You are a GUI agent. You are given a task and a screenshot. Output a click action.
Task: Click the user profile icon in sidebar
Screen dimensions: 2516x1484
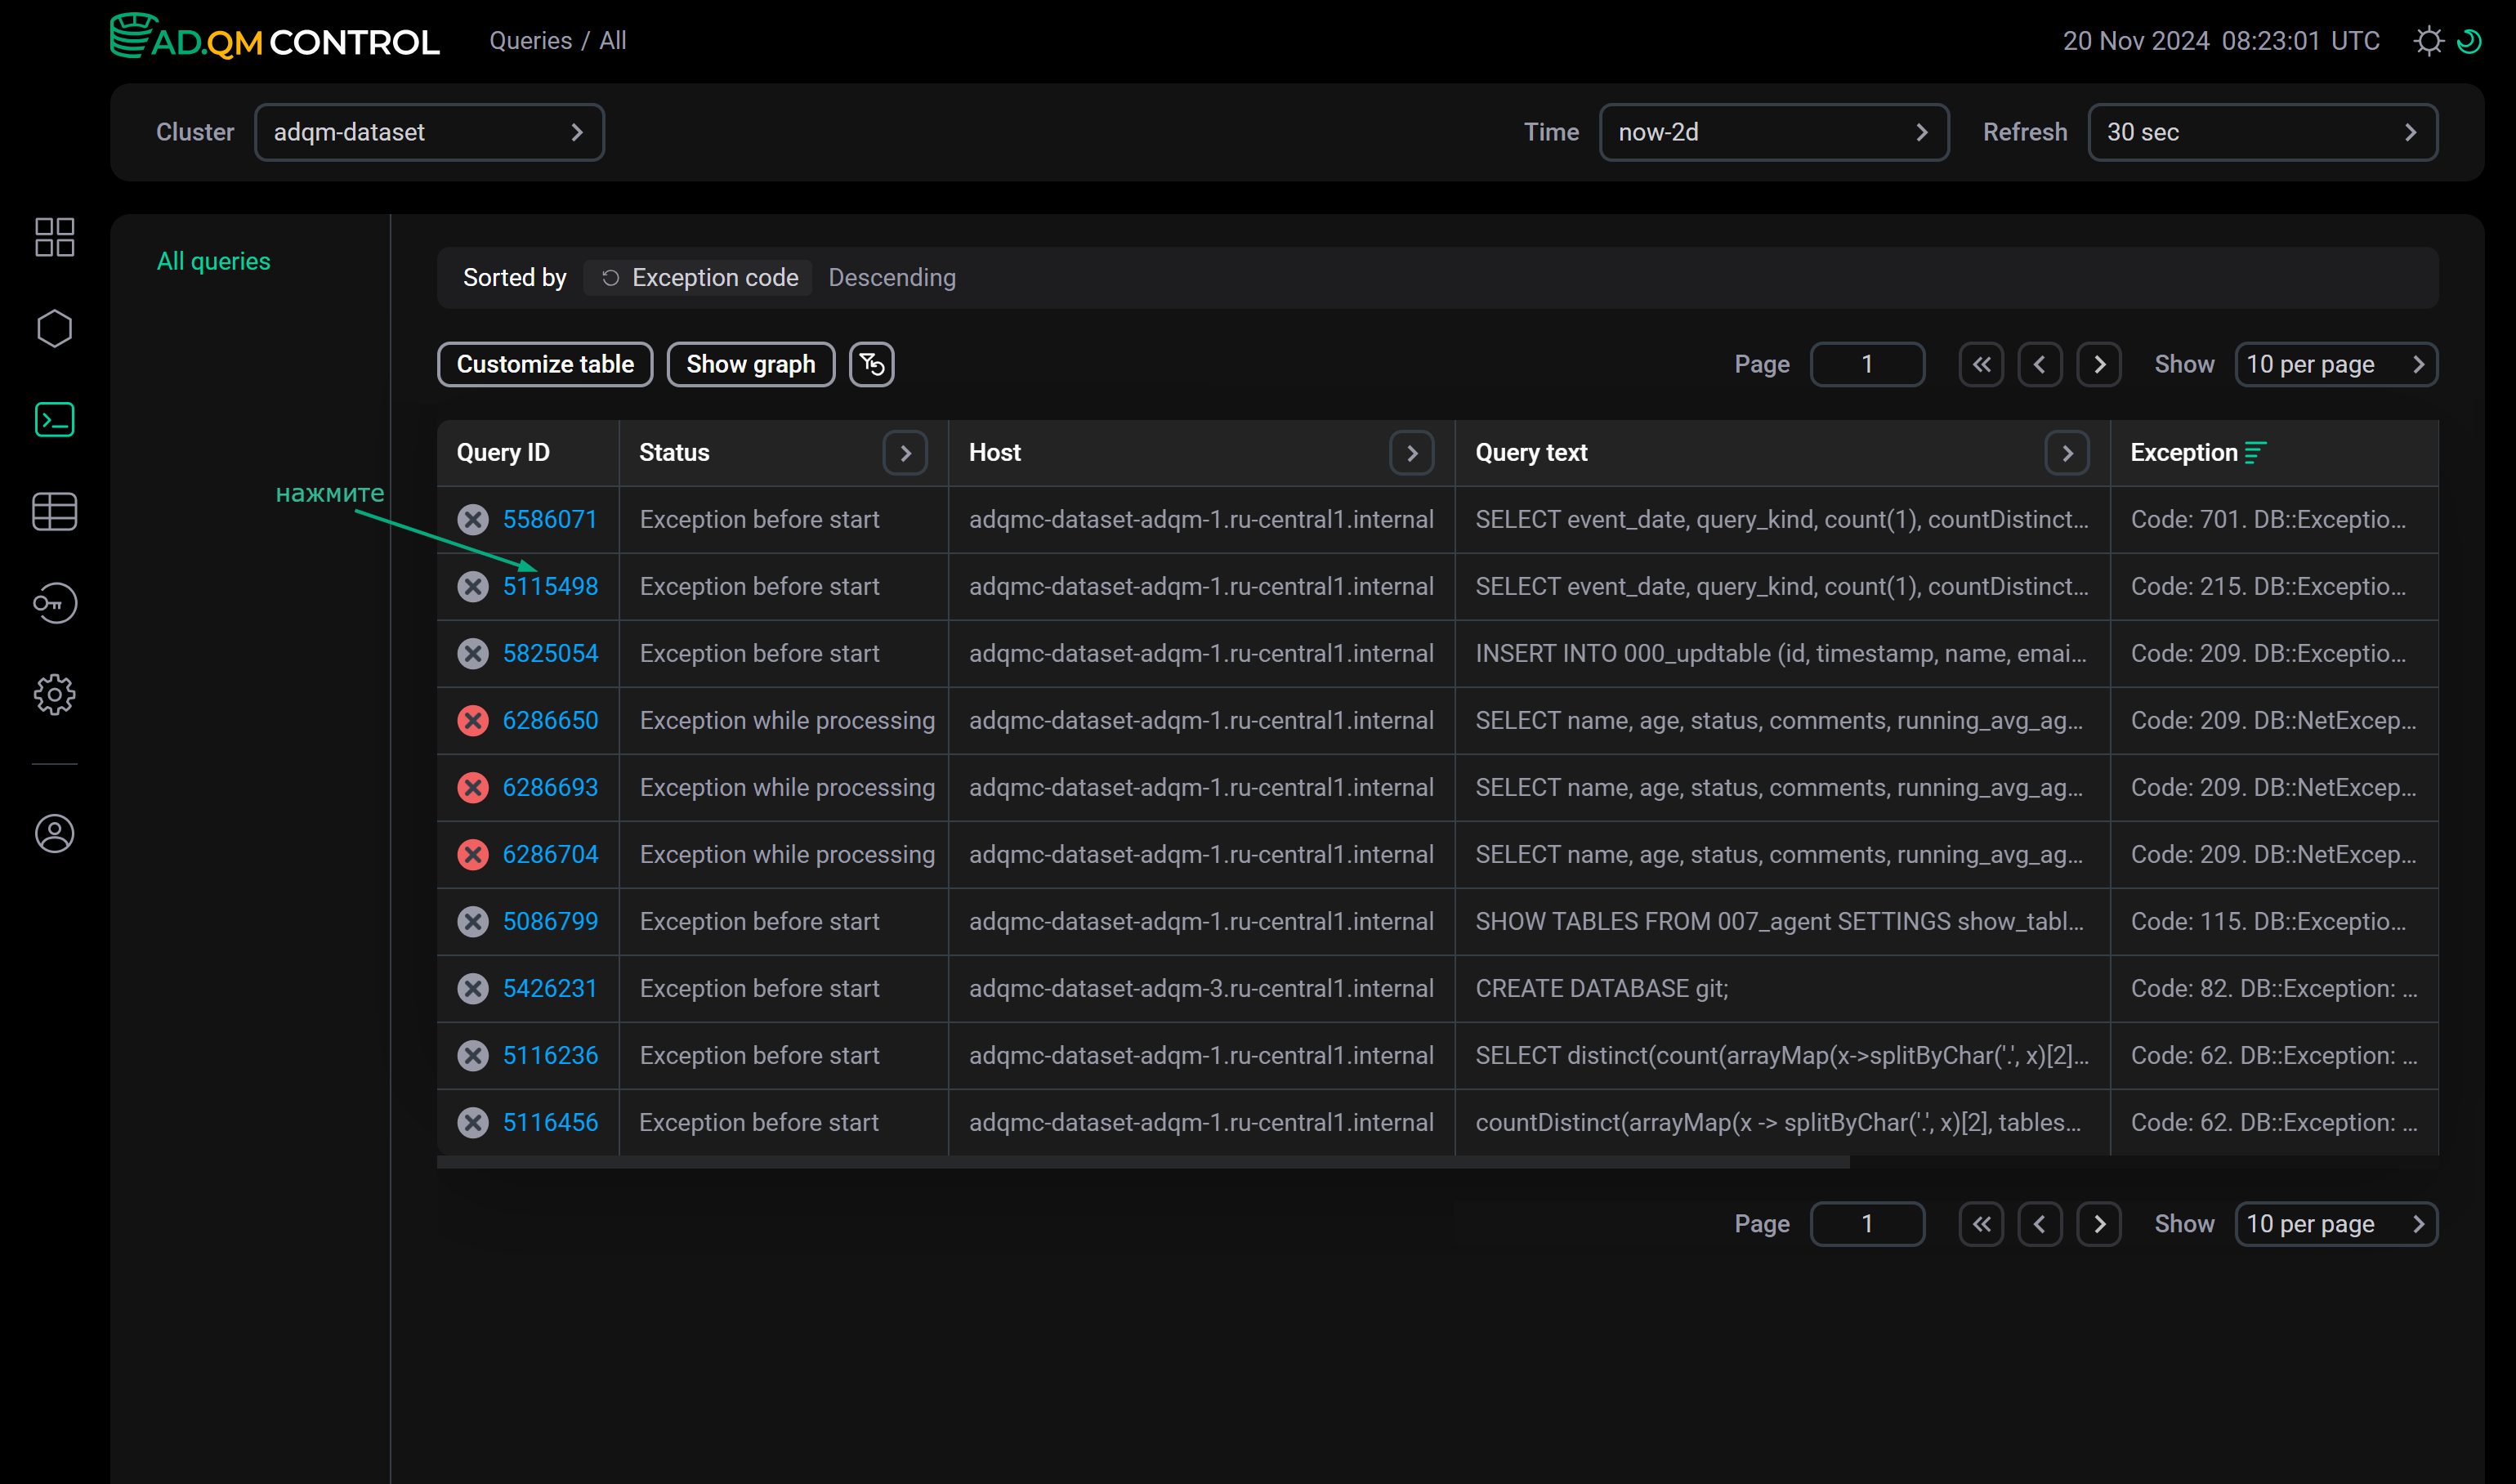[54, 833]
